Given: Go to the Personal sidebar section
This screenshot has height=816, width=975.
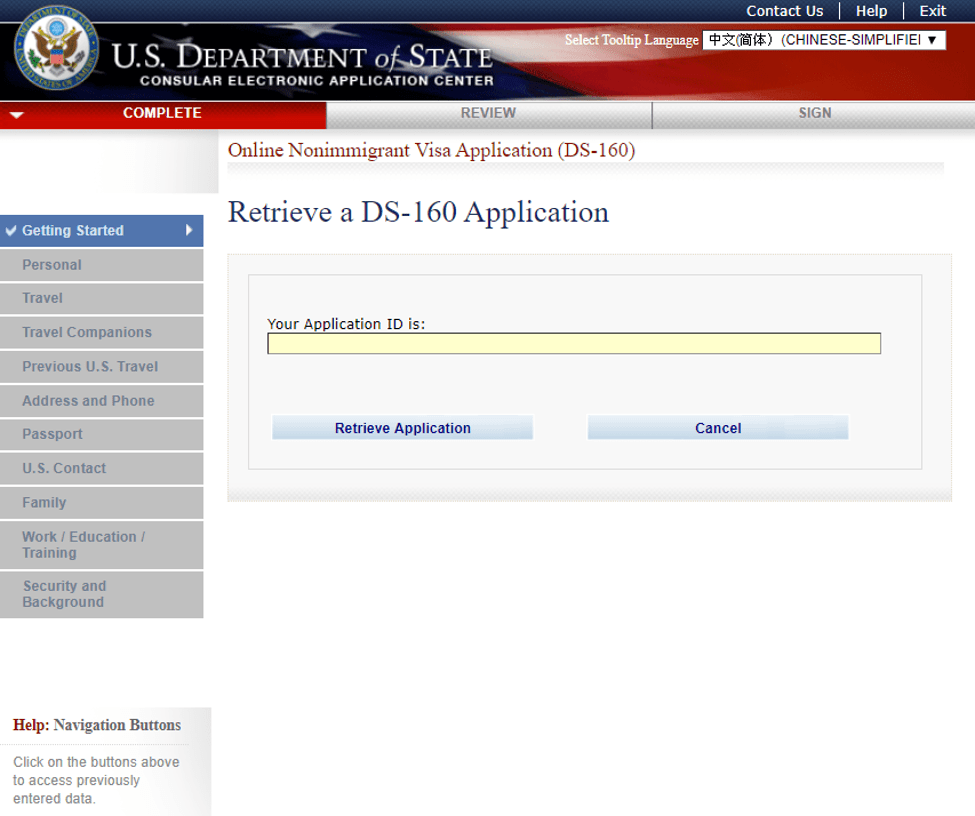Looking at the screenshot, I should coord(101,265).
